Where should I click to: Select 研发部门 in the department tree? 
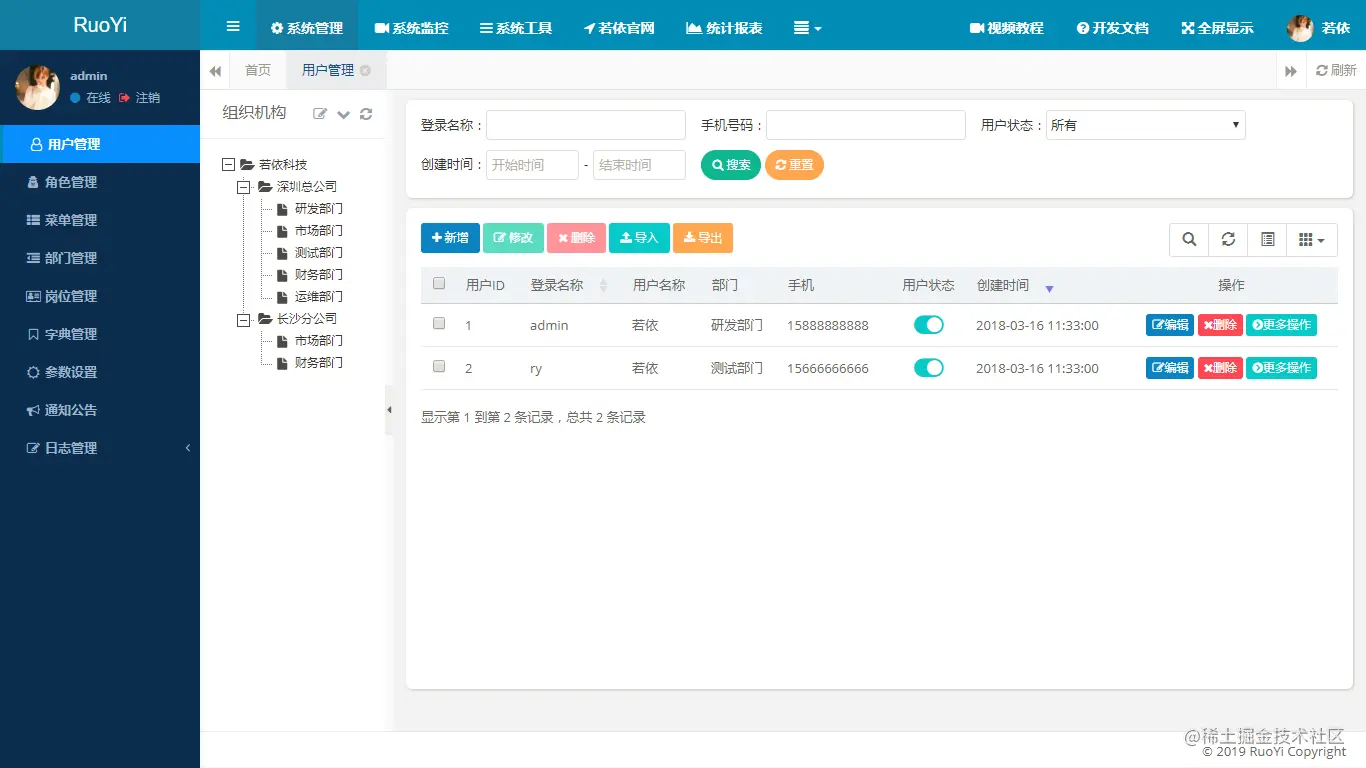tap(319, 209)
